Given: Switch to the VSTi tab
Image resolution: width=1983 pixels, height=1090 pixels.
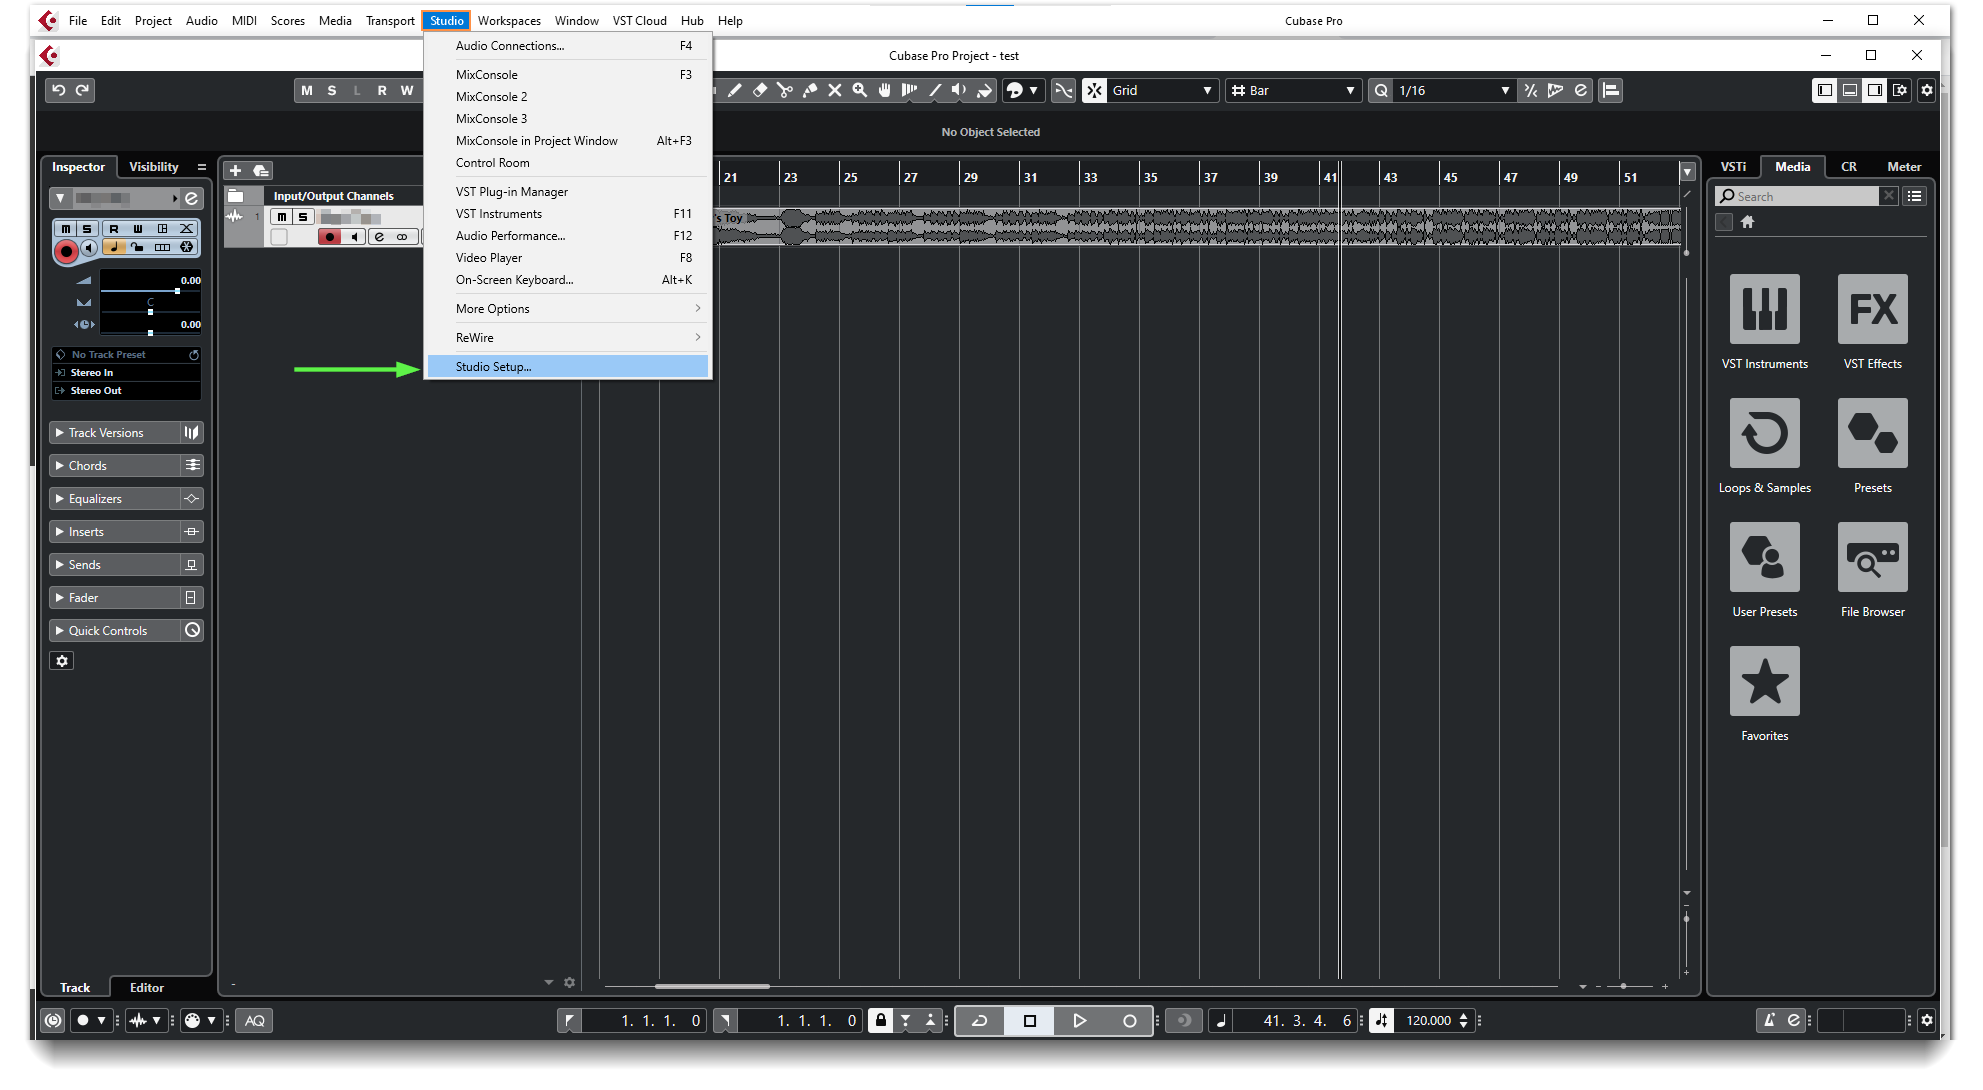Looking at the screenshot, I should point(1733,167).
